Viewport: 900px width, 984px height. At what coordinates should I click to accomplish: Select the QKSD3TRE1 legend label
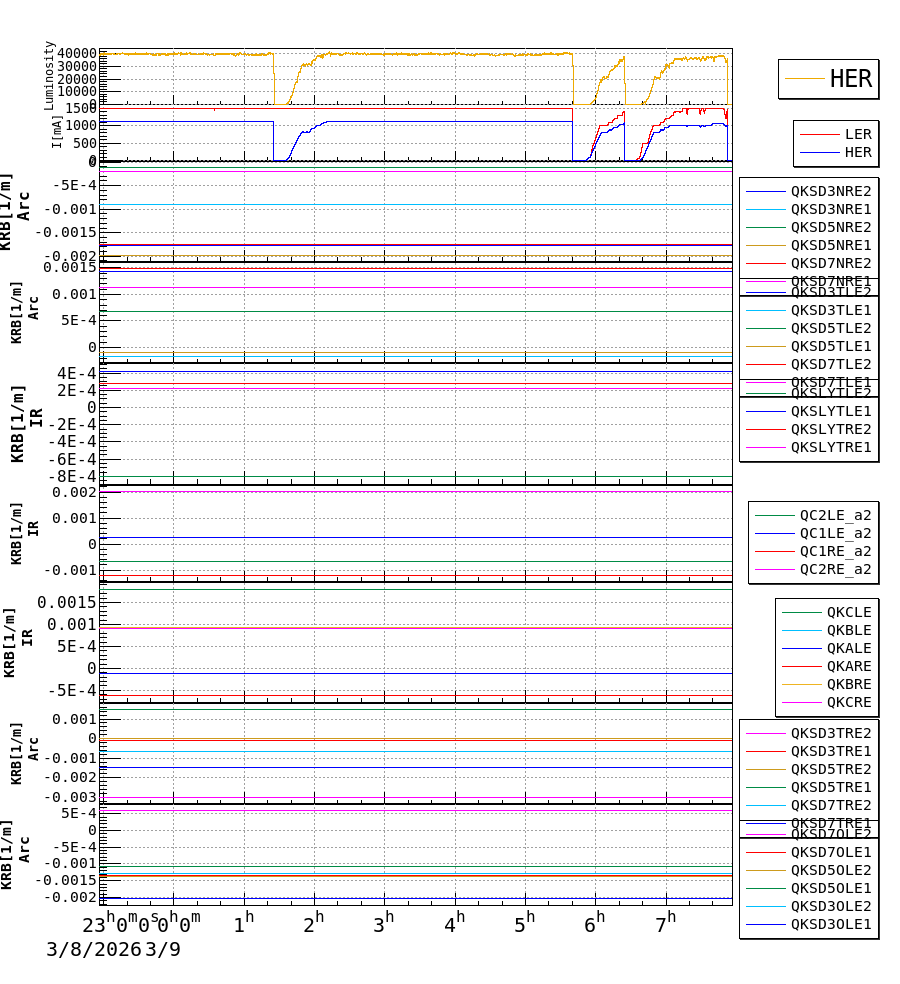(830, 752)
